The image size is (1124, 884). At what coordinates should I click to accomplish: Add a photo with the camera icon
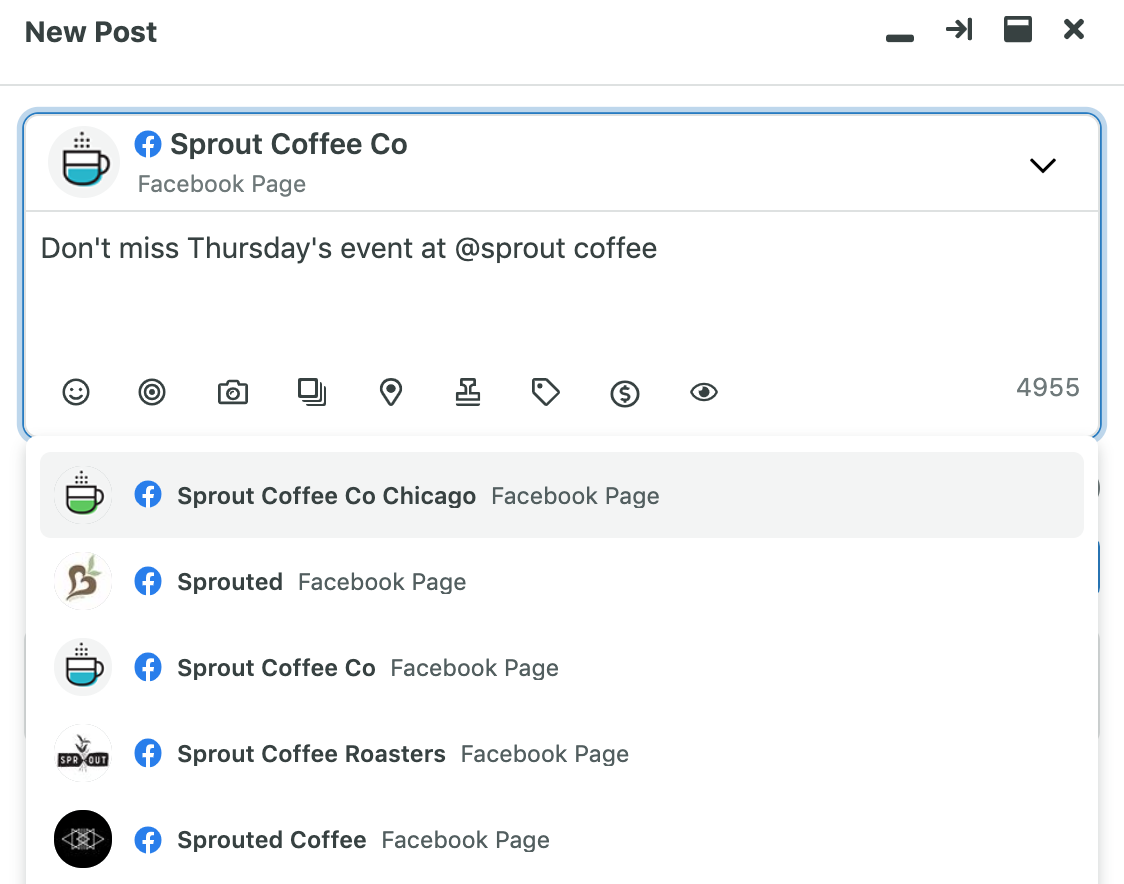click(x=233, y=392)
